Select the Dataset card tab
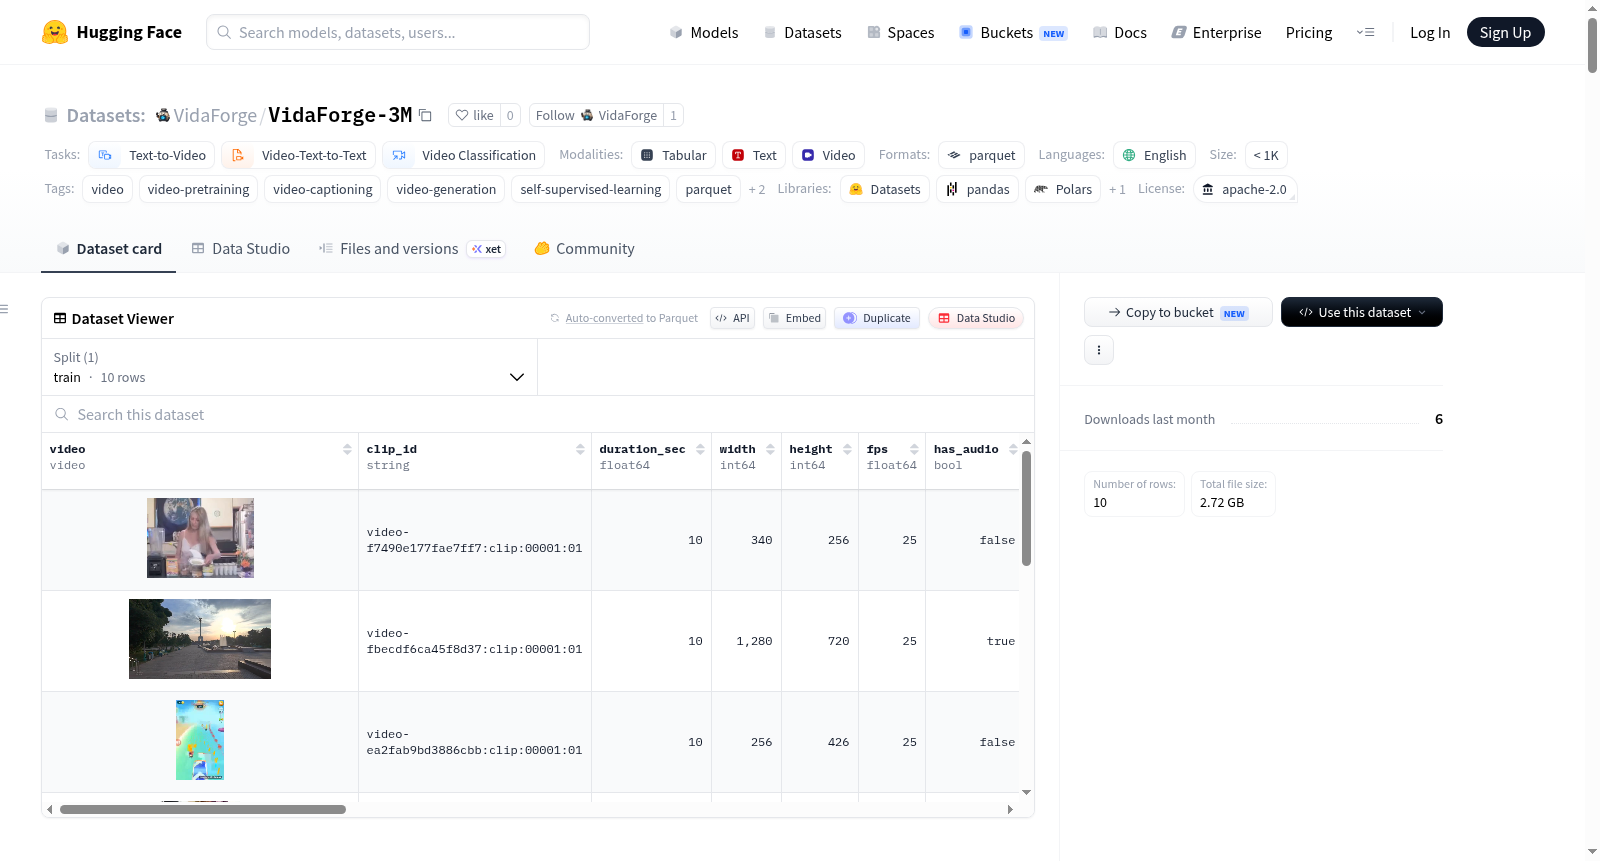The image size is (1600, 861). point(109,248)
